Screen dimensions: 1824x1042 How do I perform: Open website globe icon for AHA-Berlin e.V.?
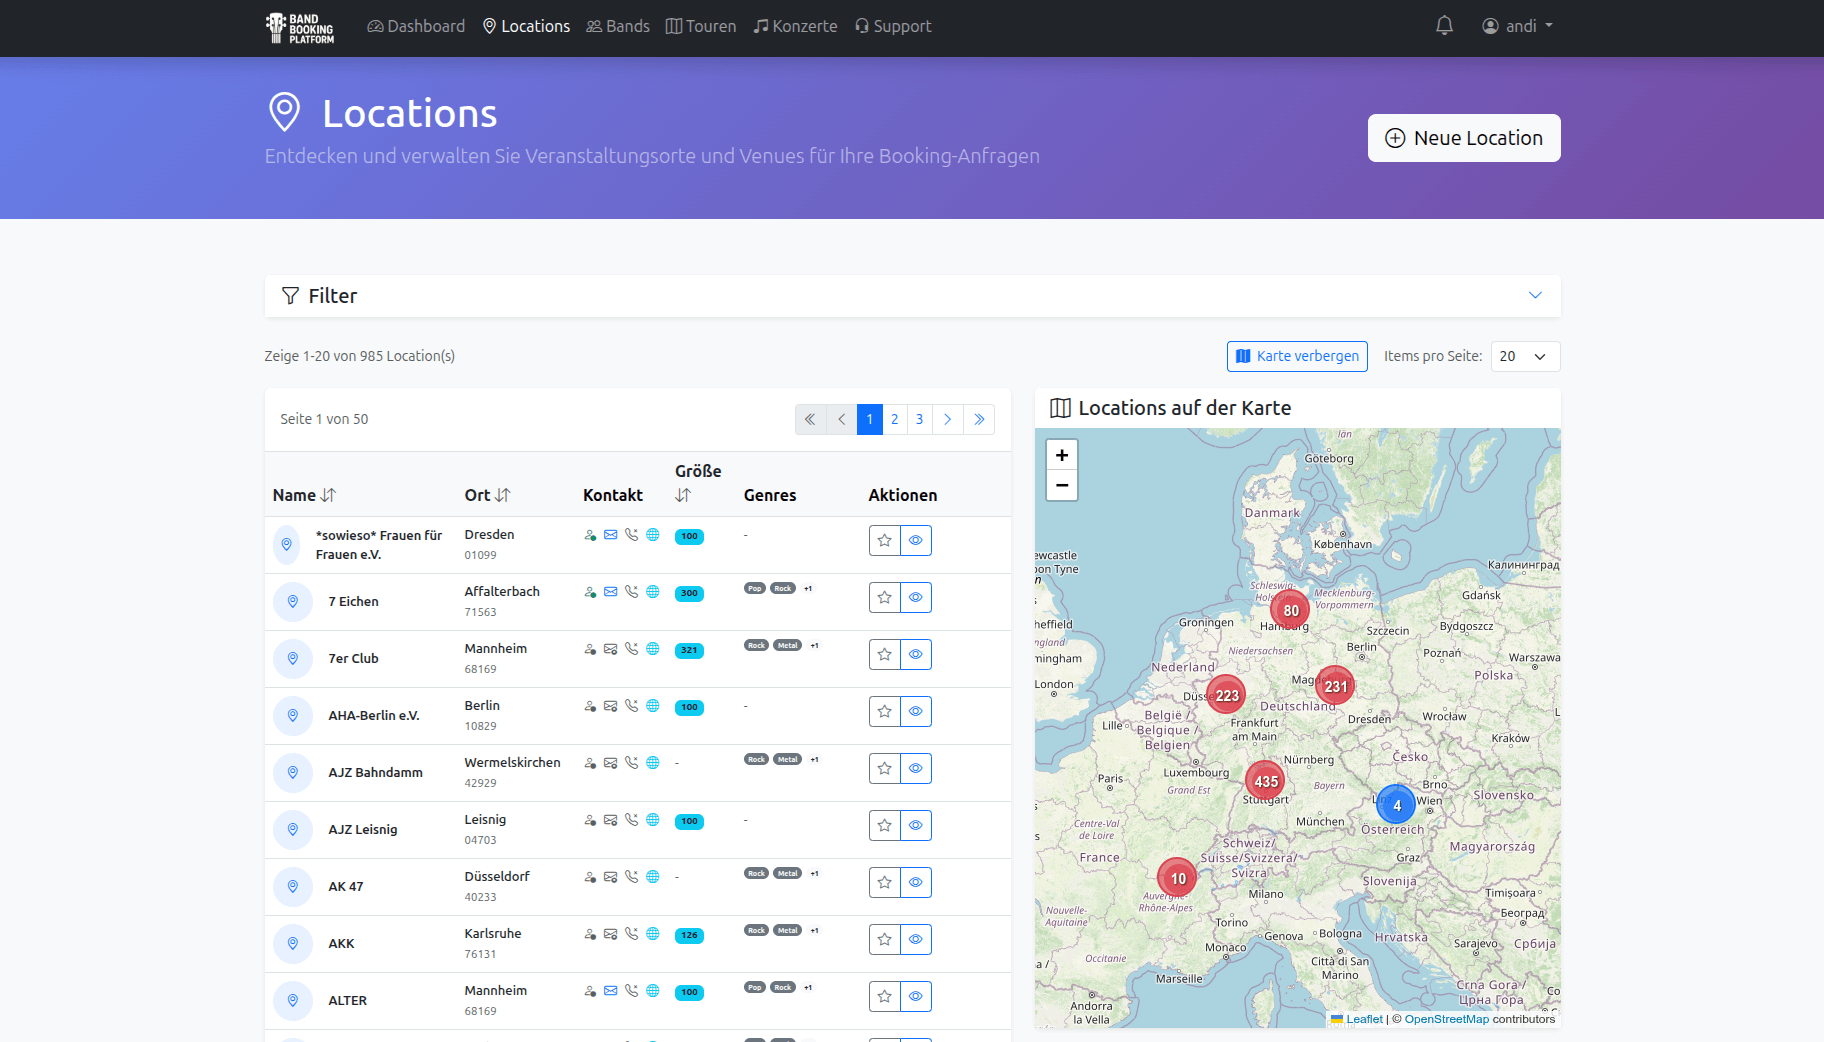tap(652, 706)
